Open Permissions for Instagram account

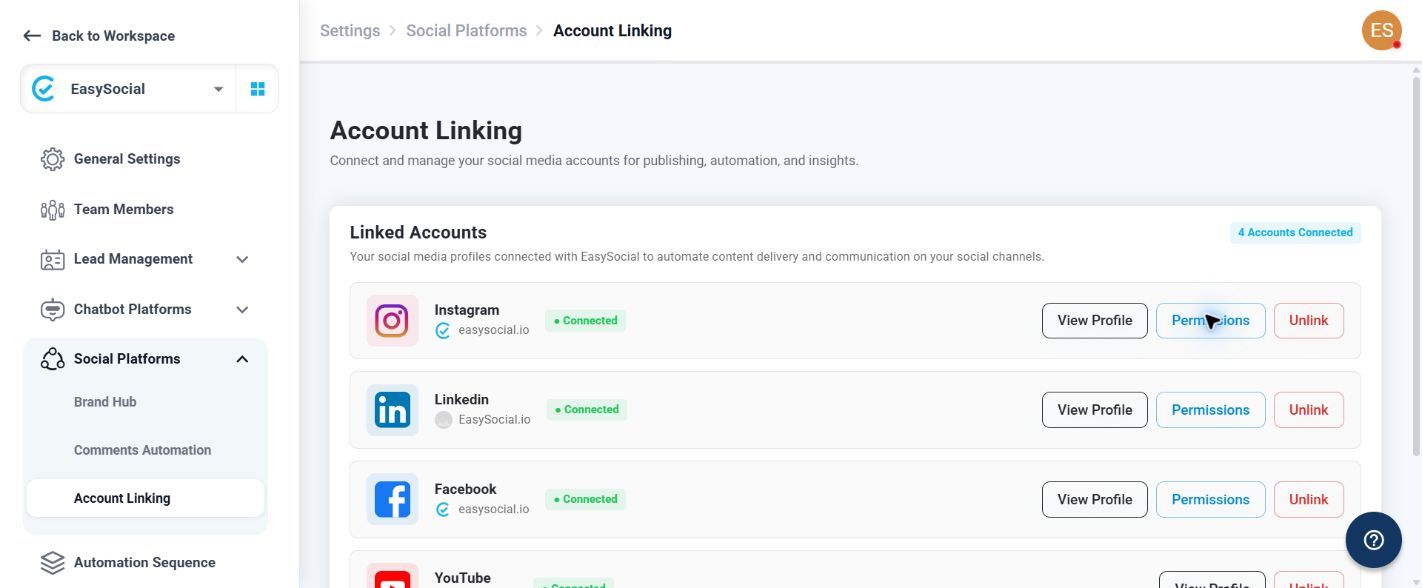click(x=1210, y=320)
